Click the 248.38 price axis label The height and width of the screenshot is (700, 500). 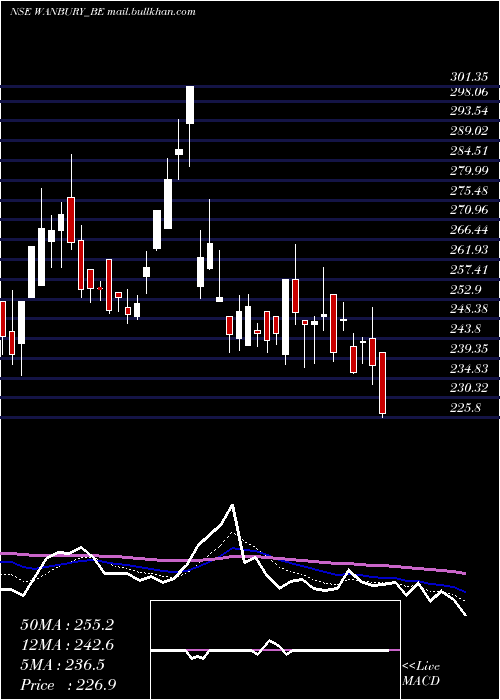pos(469,309)
